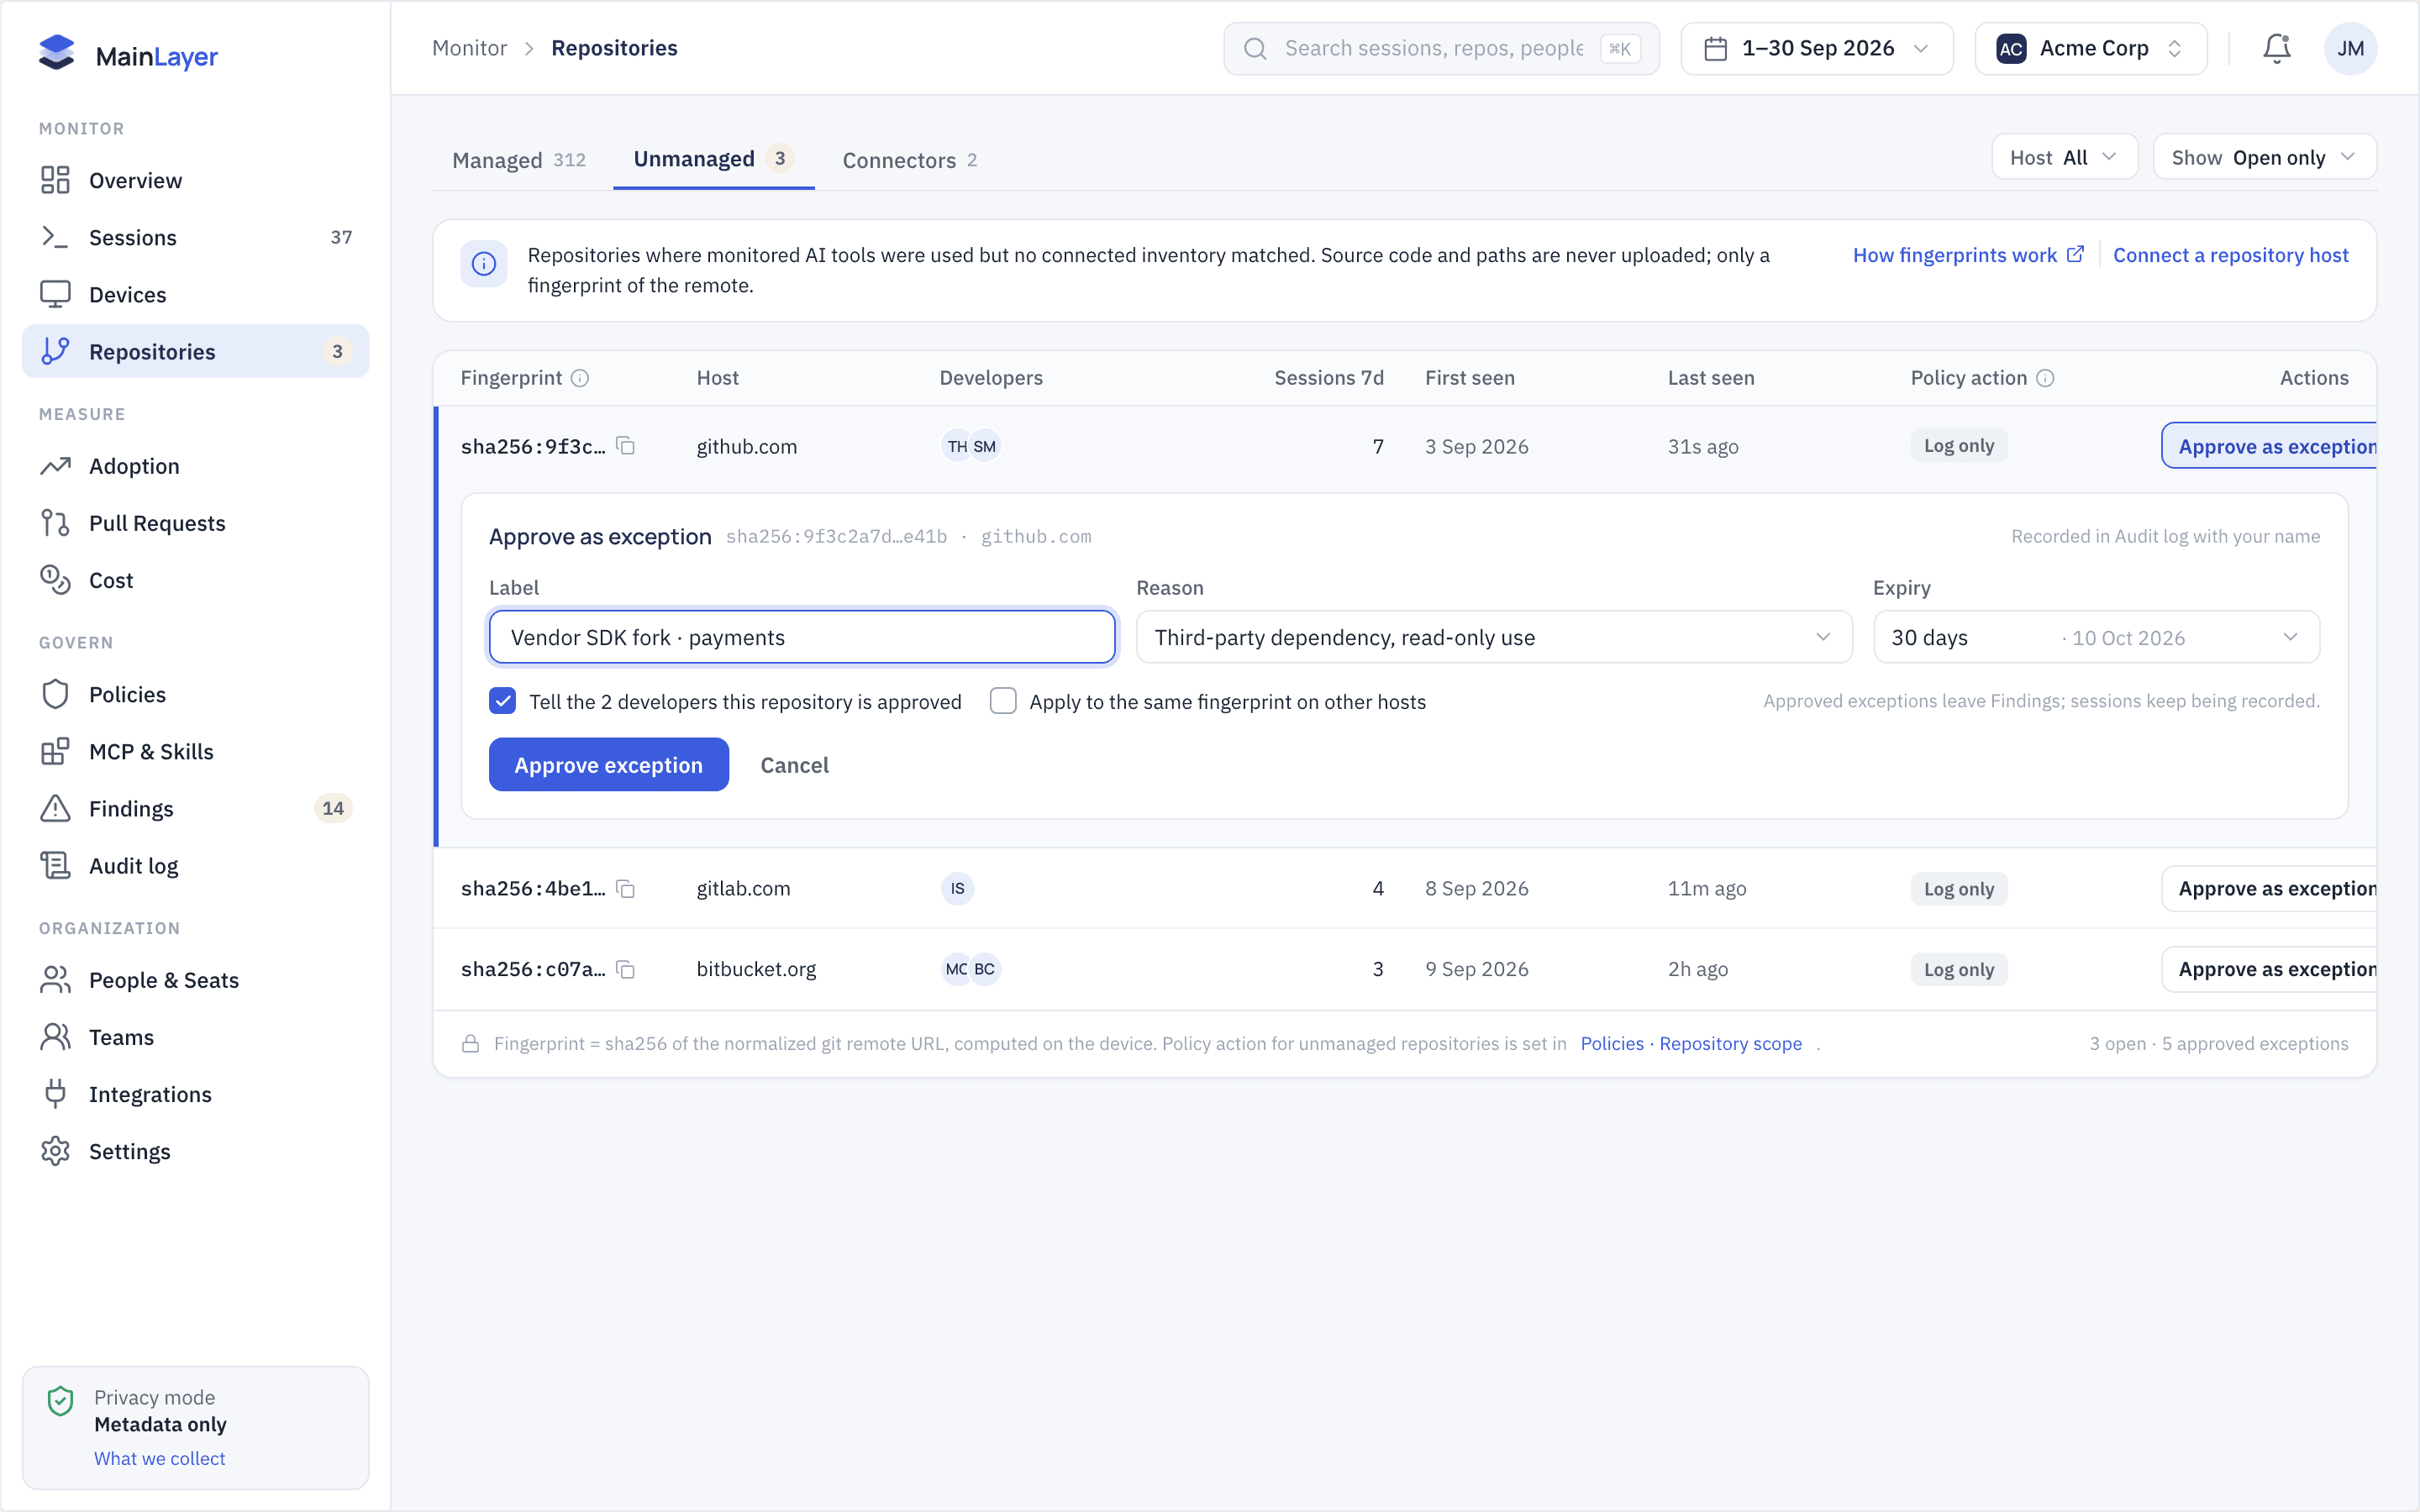Click the BC developer avatar
Viewport: 2420px width, 1512px height.
(x=985, y=969)
